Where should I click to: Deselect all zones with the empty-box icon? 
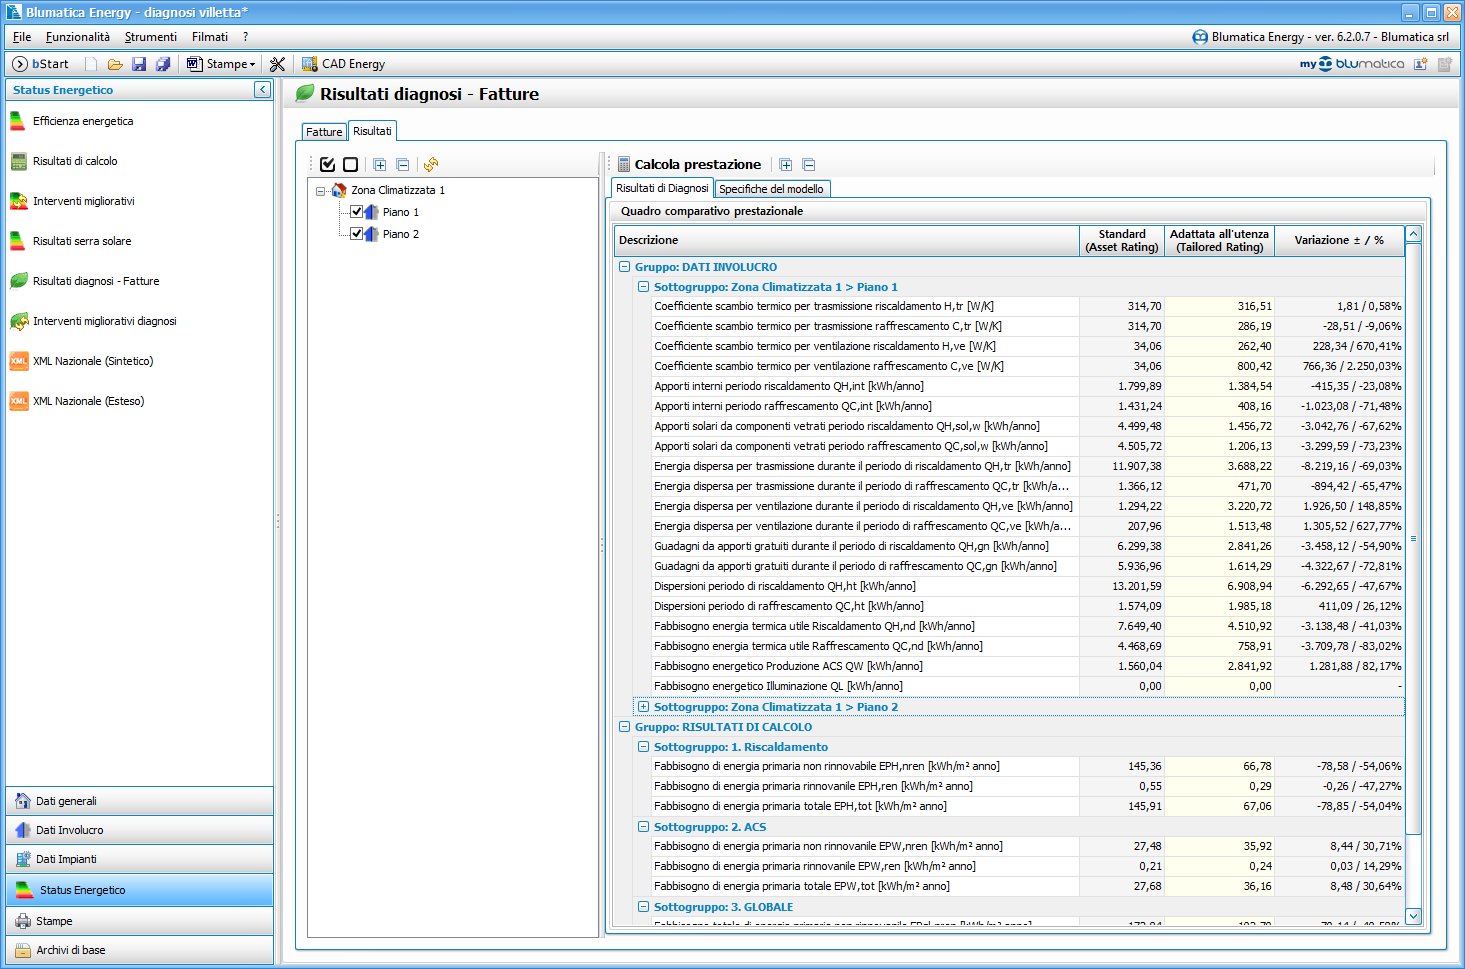point(350,165)
